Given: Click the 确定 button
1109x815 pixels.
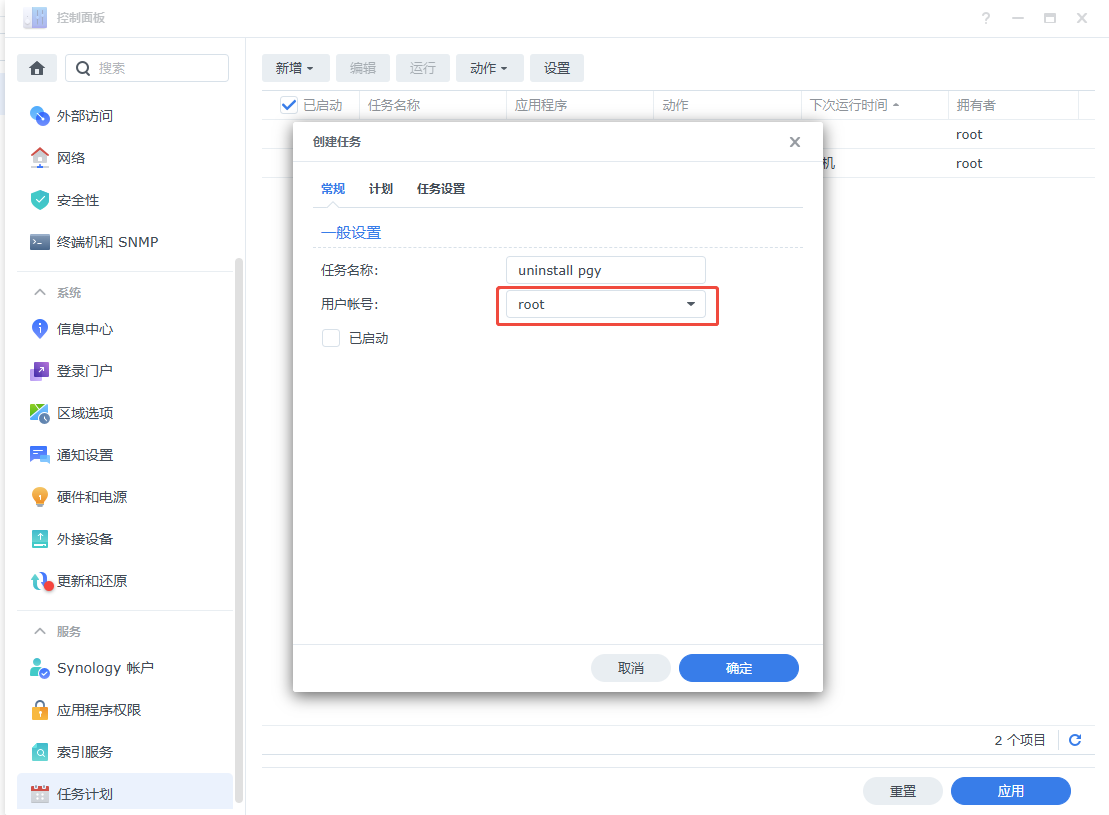Looking at the screenshot, I should tap(738, 668).
